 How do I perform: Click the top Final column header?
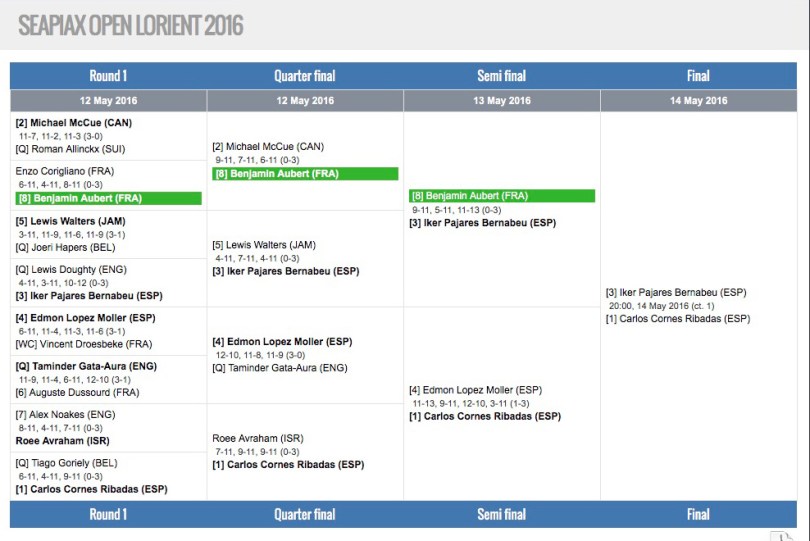pyautogui.click(x=698, y=76)
